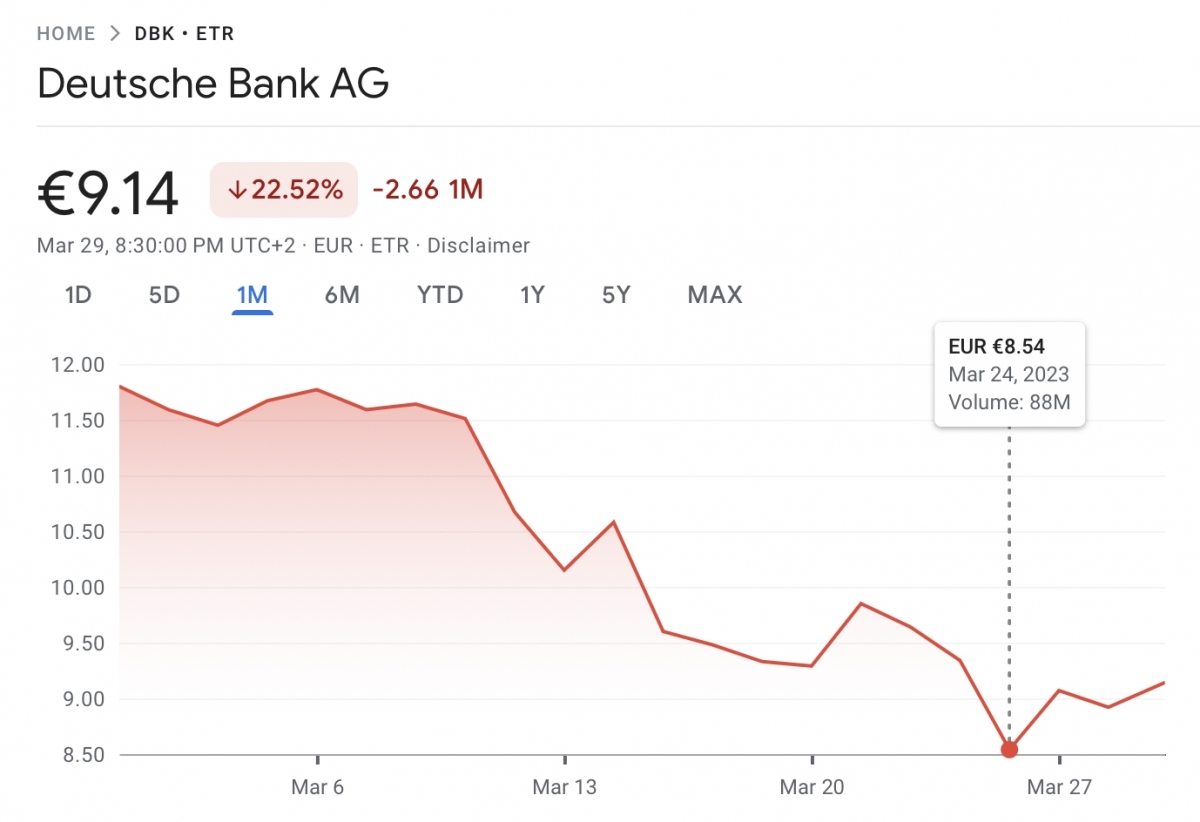1200x822 pixels.
Task: Switch to the YTD time range
Action: pos(440,295)
